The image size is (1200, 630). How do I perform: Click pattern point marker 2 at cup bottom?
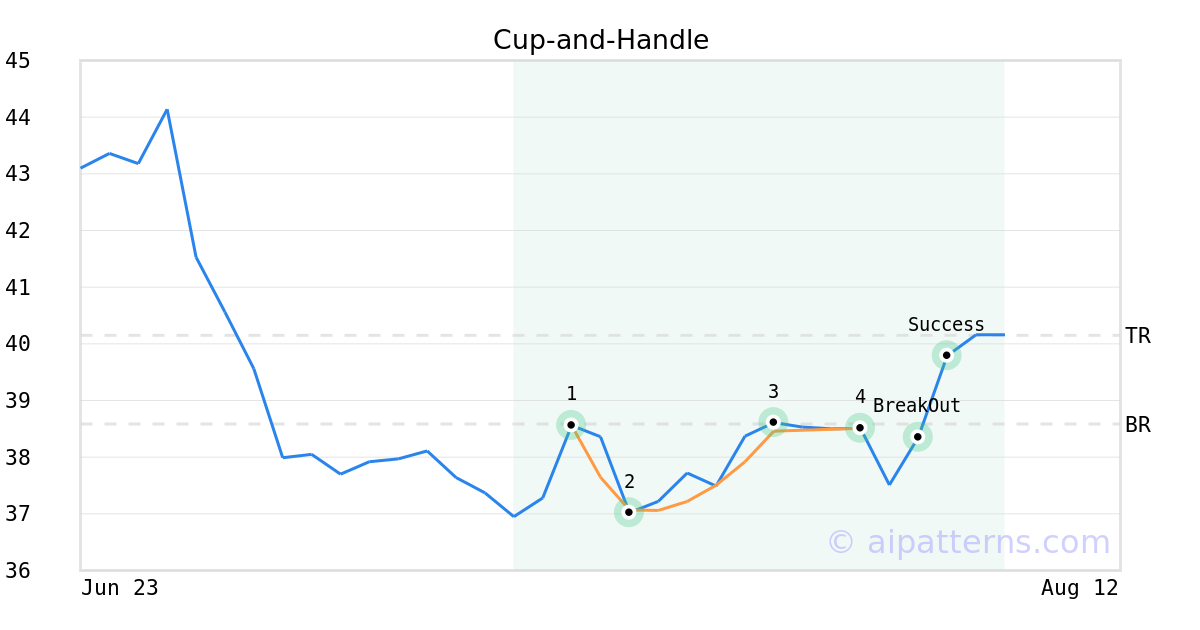click(629, 512)
